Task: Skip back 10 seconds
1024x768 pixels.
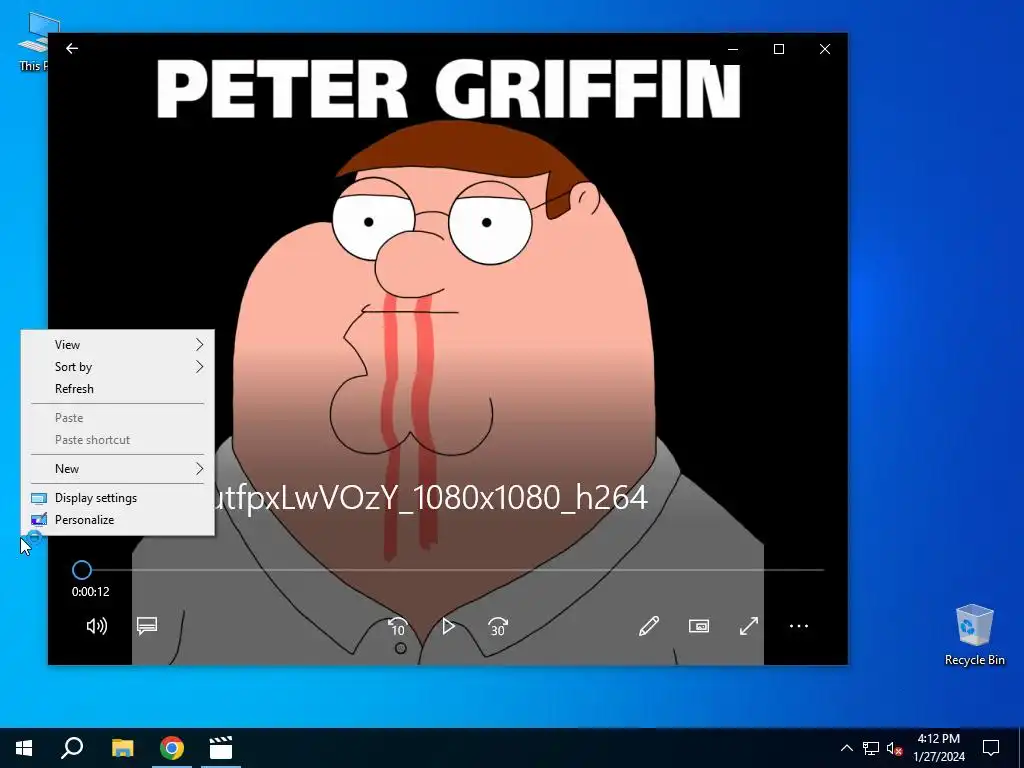Action: coord(398,626)
